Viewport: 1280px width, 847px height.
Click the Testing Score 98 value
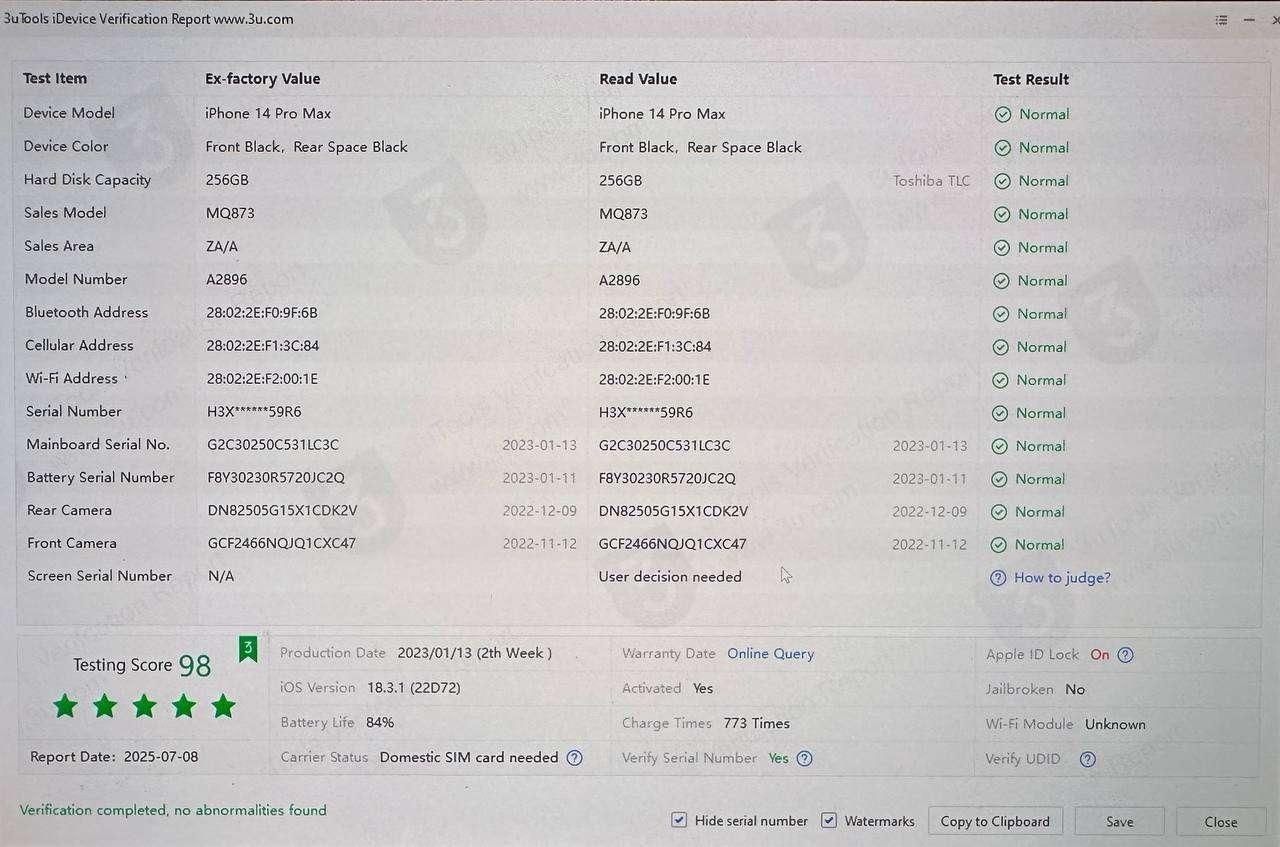pos(195,666)
